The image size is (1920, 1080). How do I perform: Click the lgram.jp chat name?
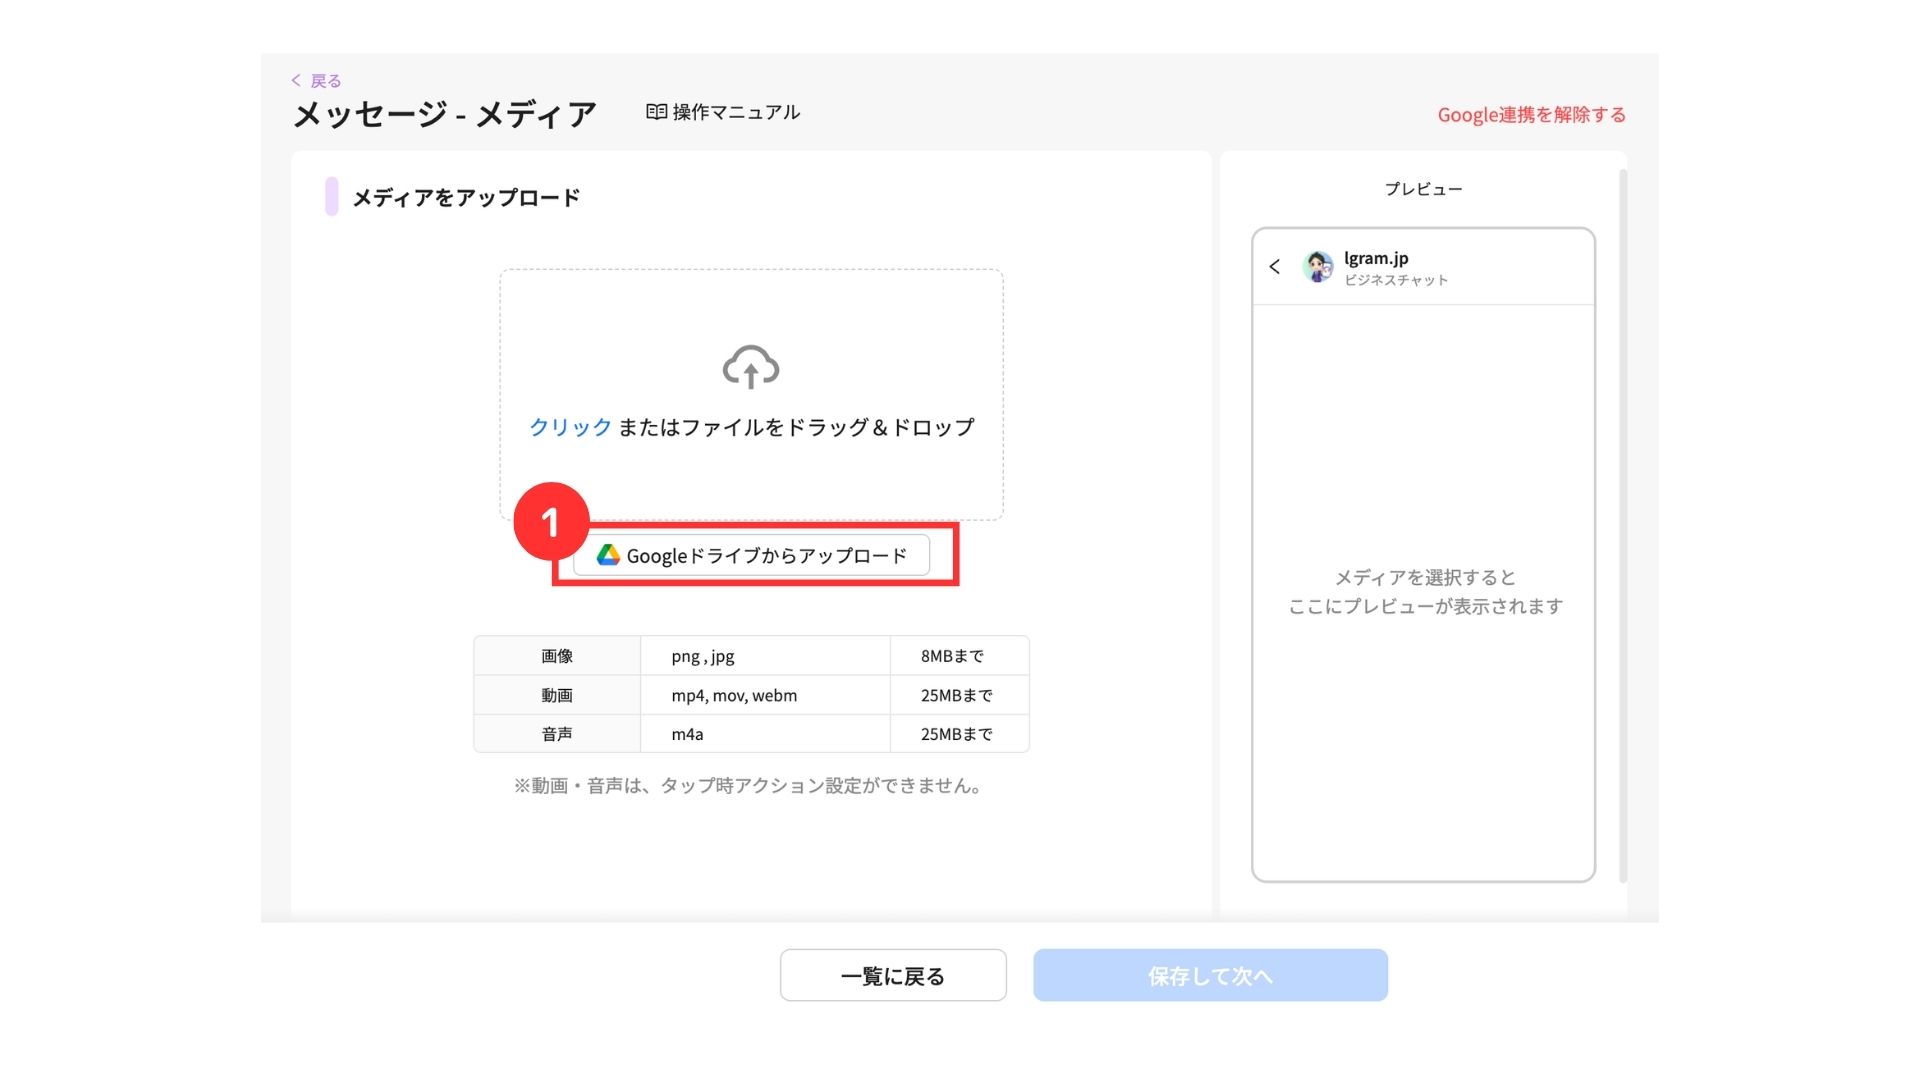point(1376,258)
